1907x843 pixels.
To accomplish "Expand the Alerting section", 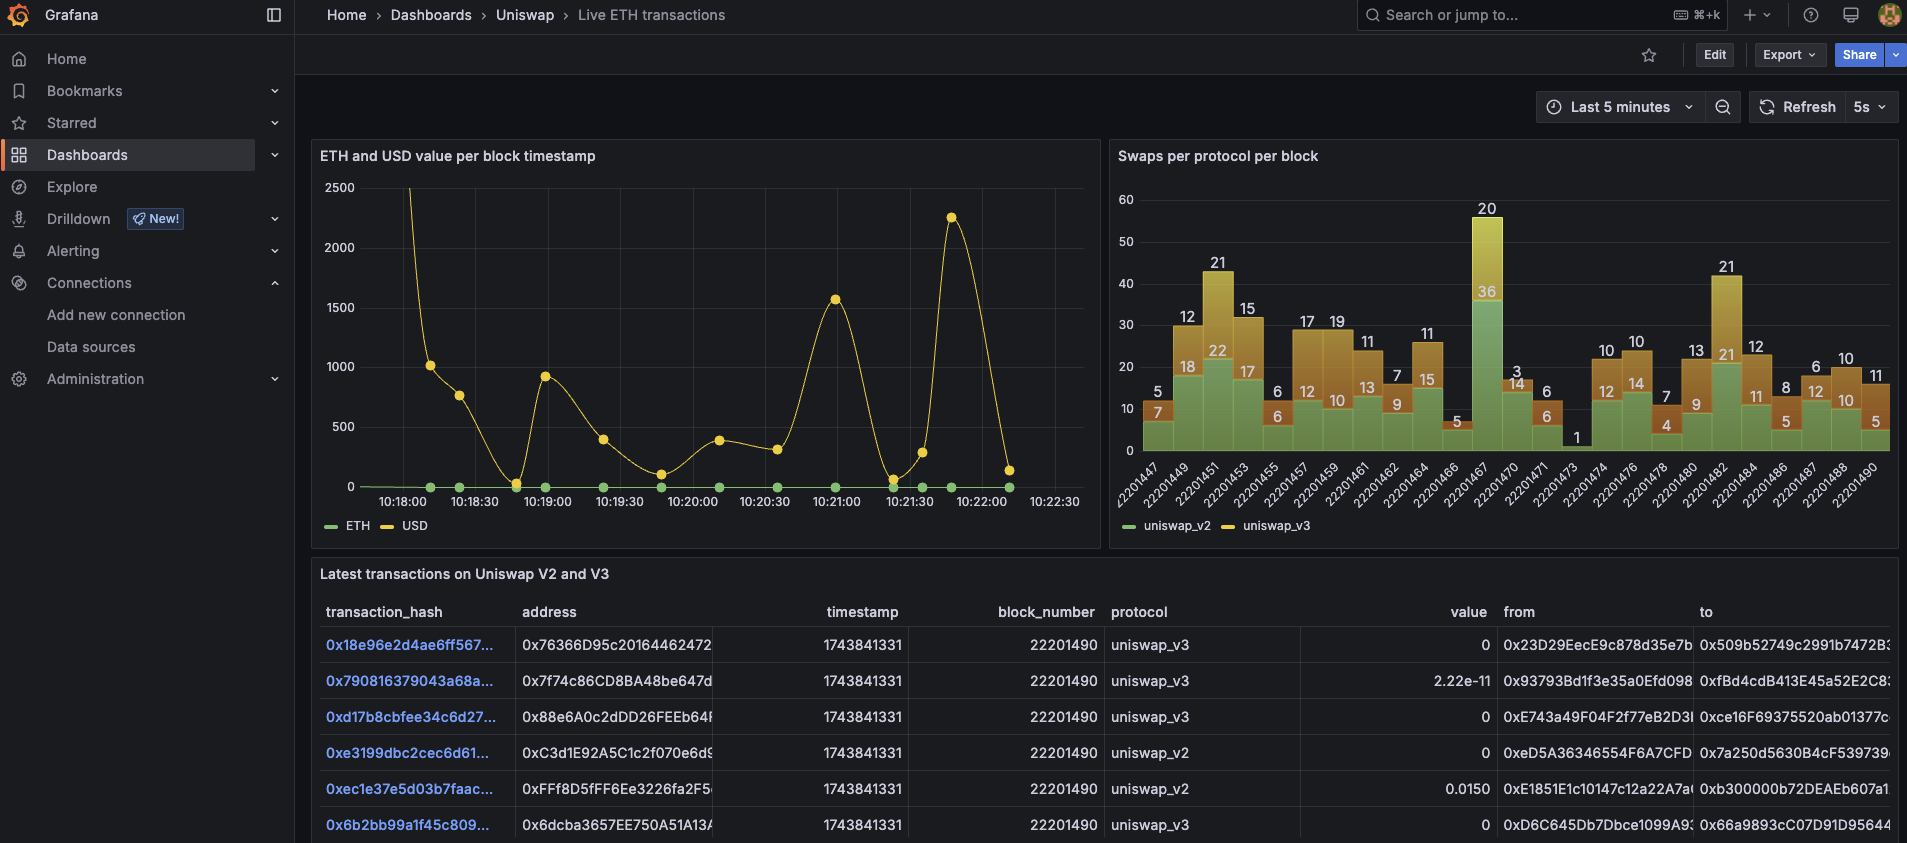I will [275, 251].
